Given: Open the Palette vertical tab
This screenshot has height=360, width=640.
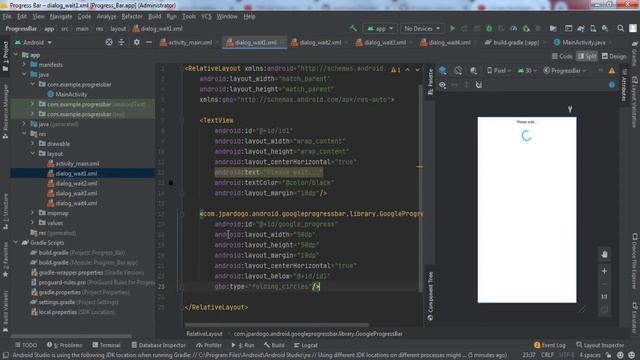Looking at the screenshot, I should [x=430, y=82].
